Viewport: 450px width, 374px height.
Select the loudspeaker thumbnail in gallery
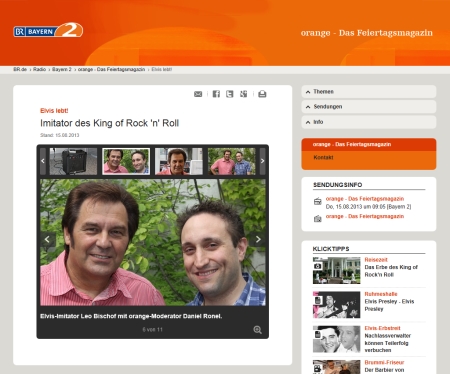tap(73, 161)
